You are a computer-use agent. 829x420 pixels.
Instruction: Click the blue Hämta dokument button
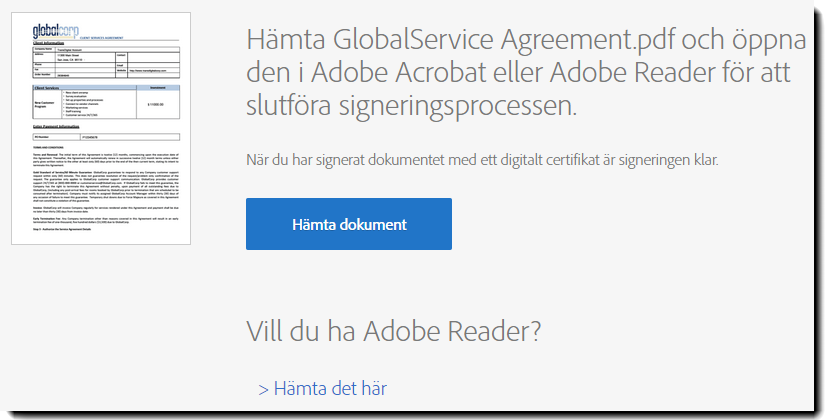349,224
